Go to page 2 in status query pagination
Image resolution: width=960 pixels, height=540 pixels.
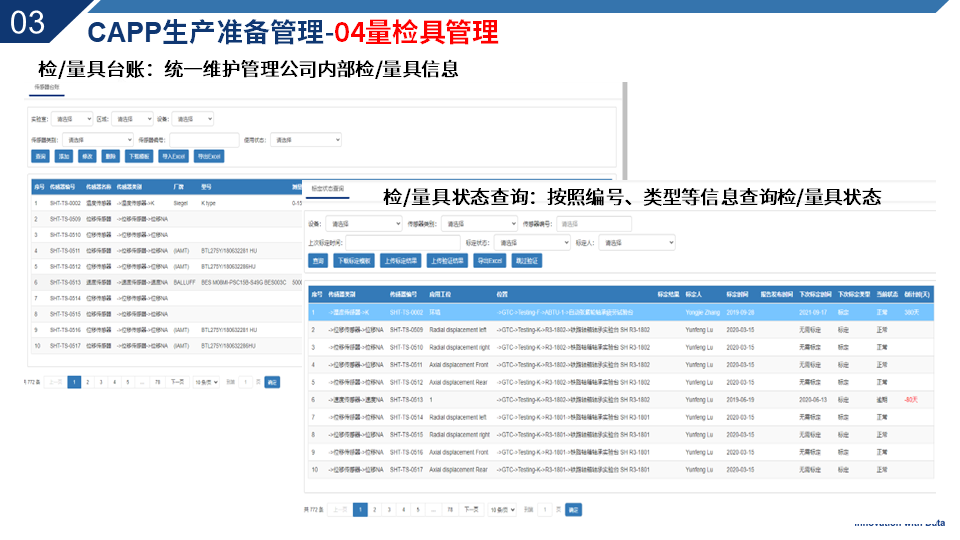(x=375, y=509)
